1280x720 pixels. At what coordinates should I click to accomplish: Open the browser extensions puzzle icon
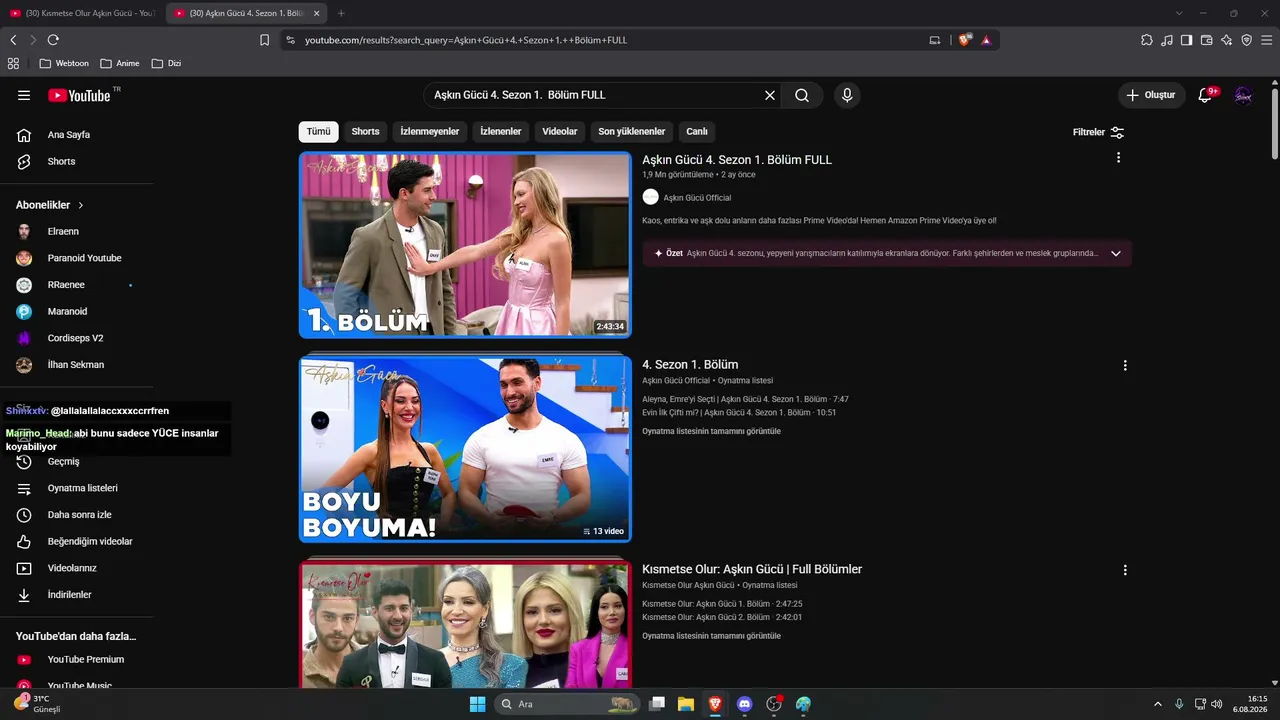[x=1147, y=40]
